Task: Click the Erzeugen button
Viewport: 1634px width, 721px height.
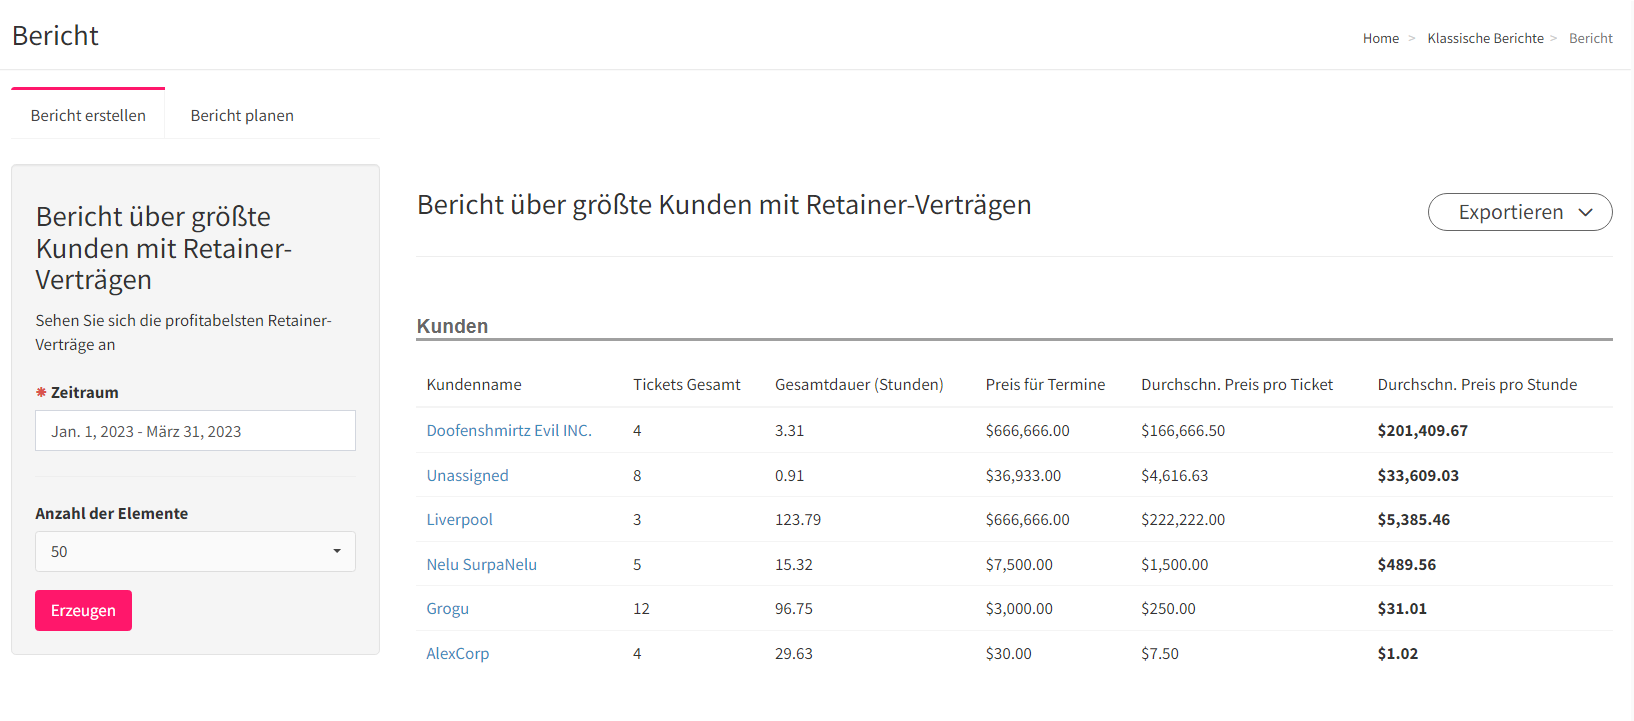Action: pyautogui.click(x=83, y=610)
